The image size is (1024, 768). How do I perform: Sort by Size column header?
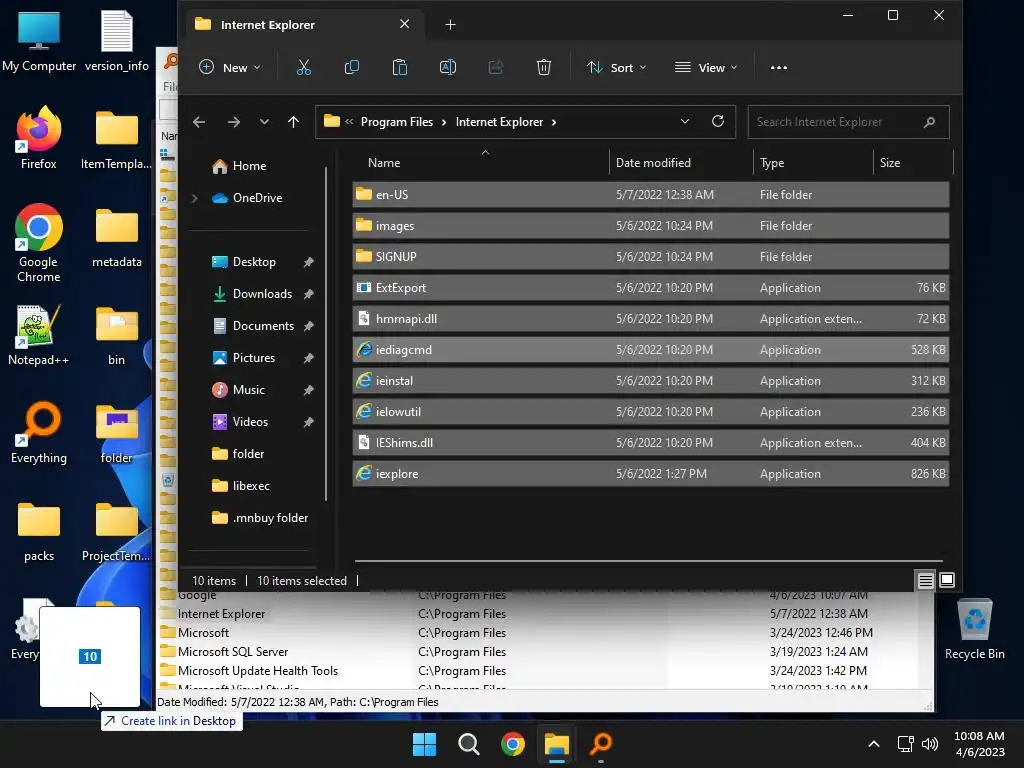[889, 163]
